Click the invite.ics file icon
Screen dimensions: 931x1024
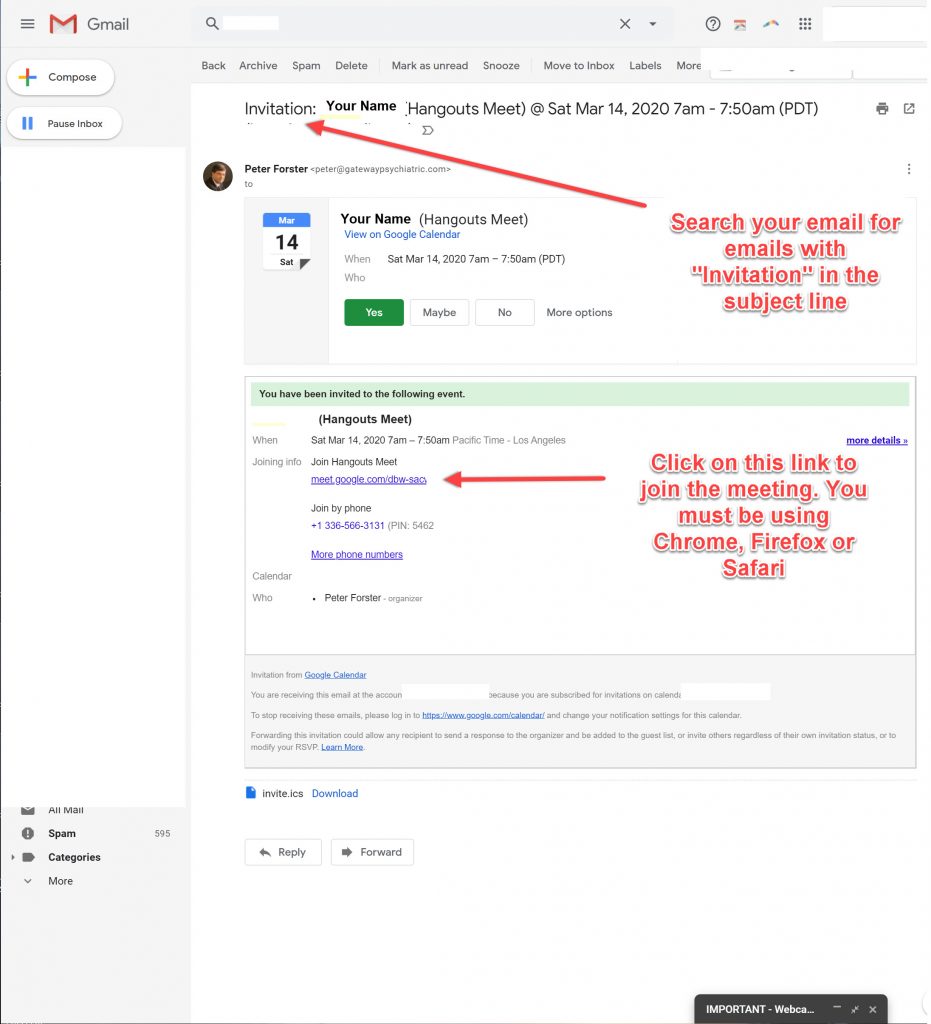click(x=251, y=793)
